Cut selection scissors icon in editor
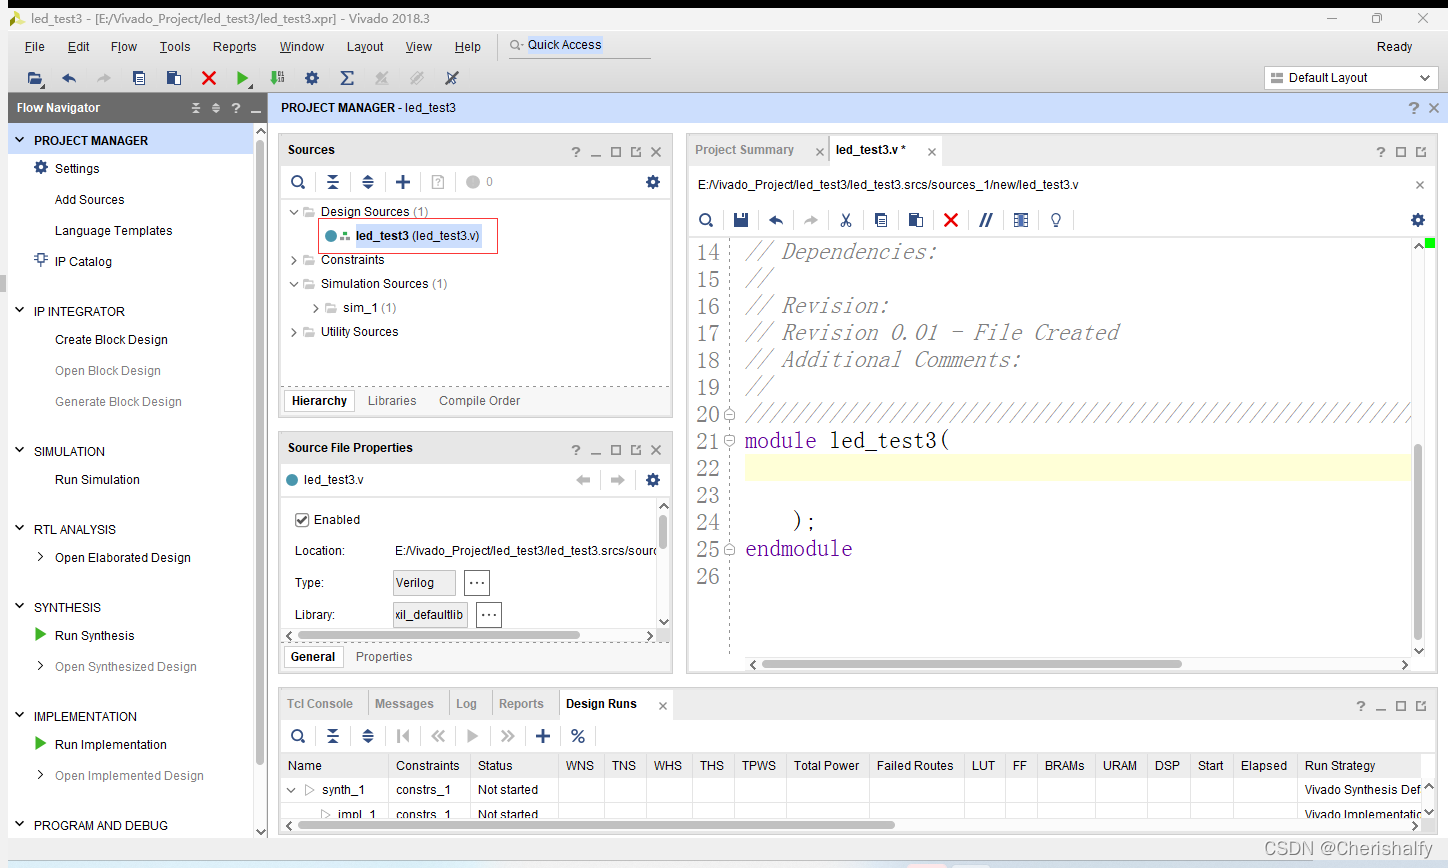Screen dimensions: 1448x868 click(x=846, y=220)
